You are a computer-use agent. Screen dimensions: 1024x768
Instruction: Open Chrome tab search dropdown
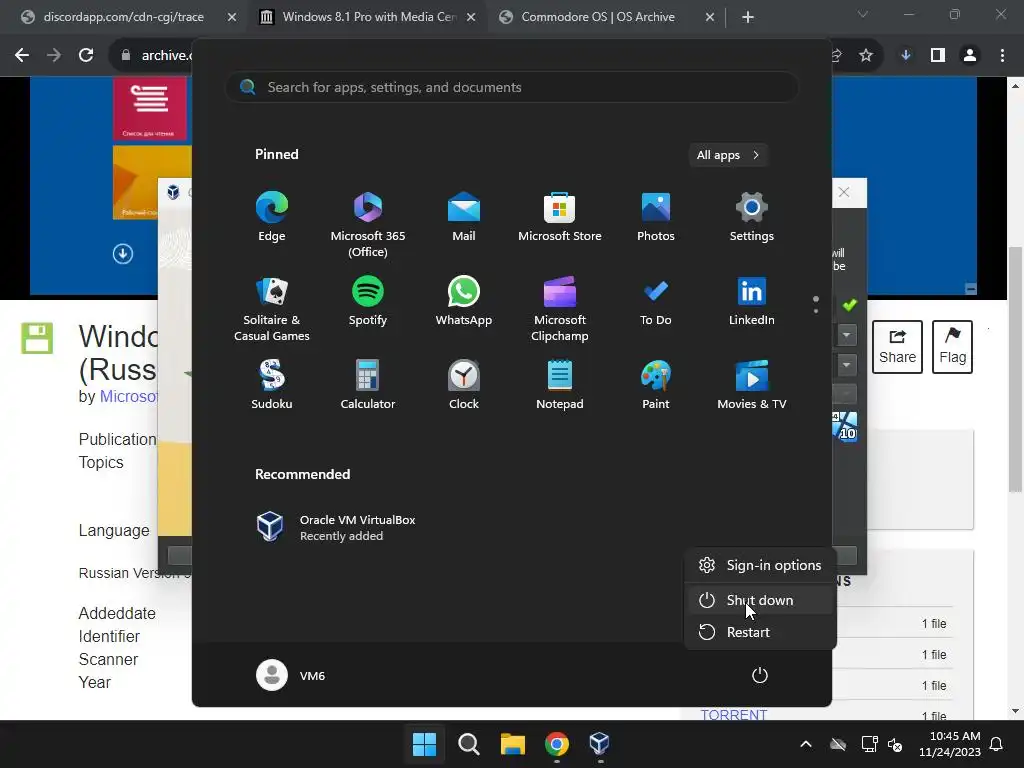click(863, 14)
